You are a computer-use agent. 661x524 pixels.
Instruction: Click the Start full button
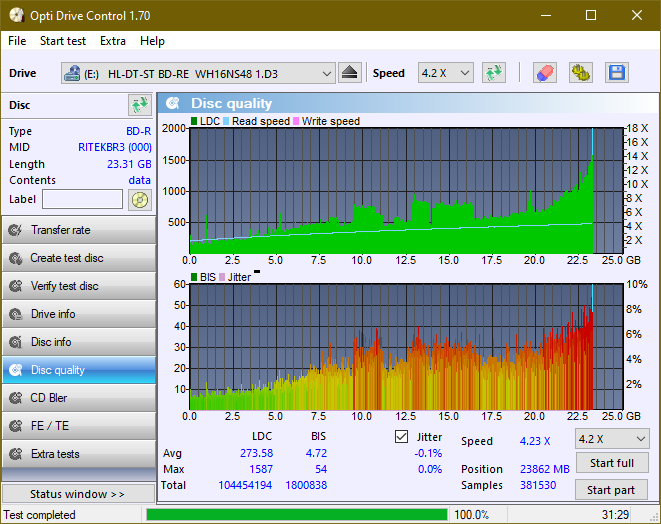[612, 463]
